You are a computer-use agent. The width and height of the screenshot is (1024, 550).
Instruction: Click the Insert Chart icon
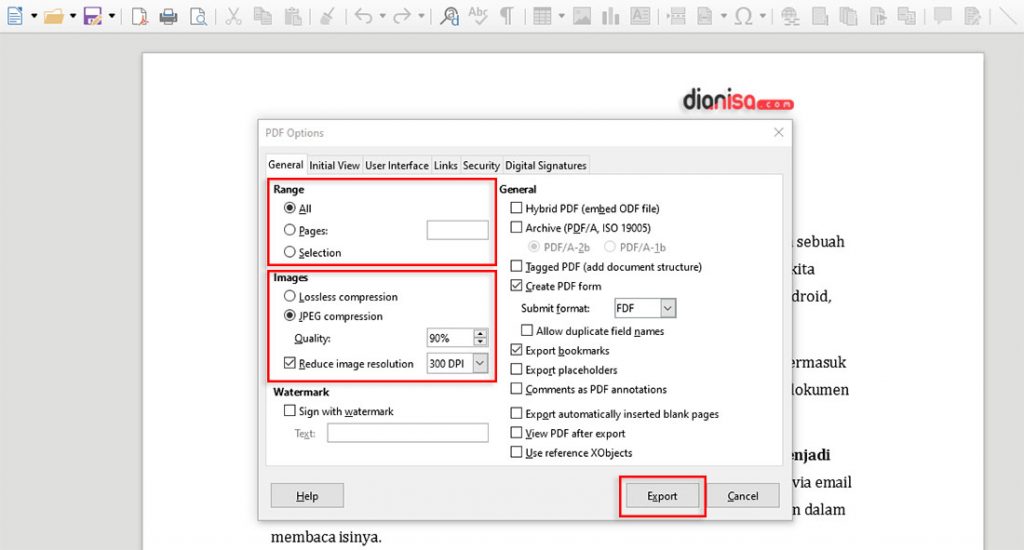(x=610, y=15)
